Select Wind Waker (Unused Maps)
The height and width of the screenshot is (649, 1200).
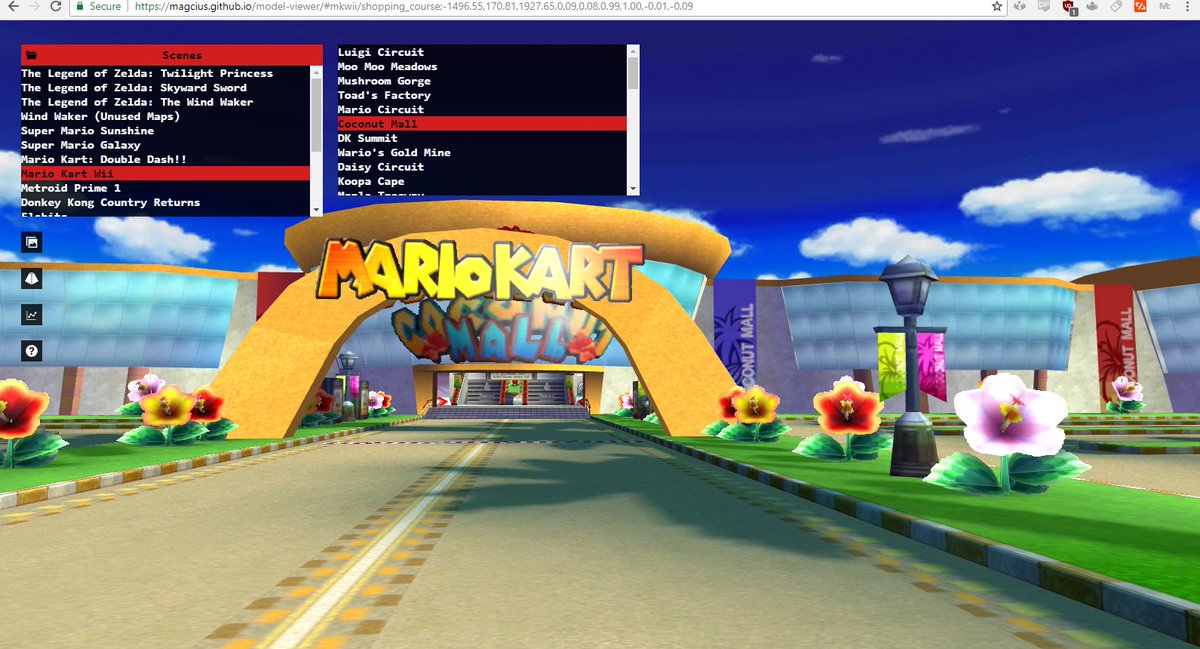tap(166, 116)
